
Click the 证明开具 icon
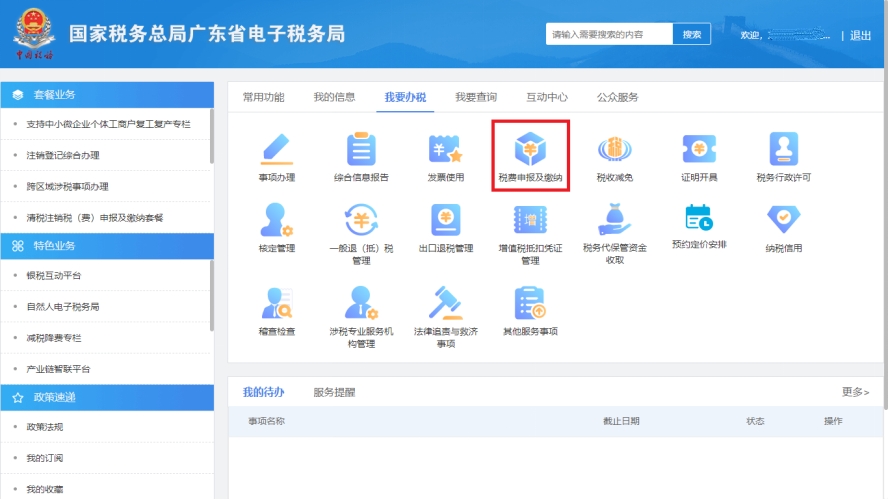coord(699,150)
